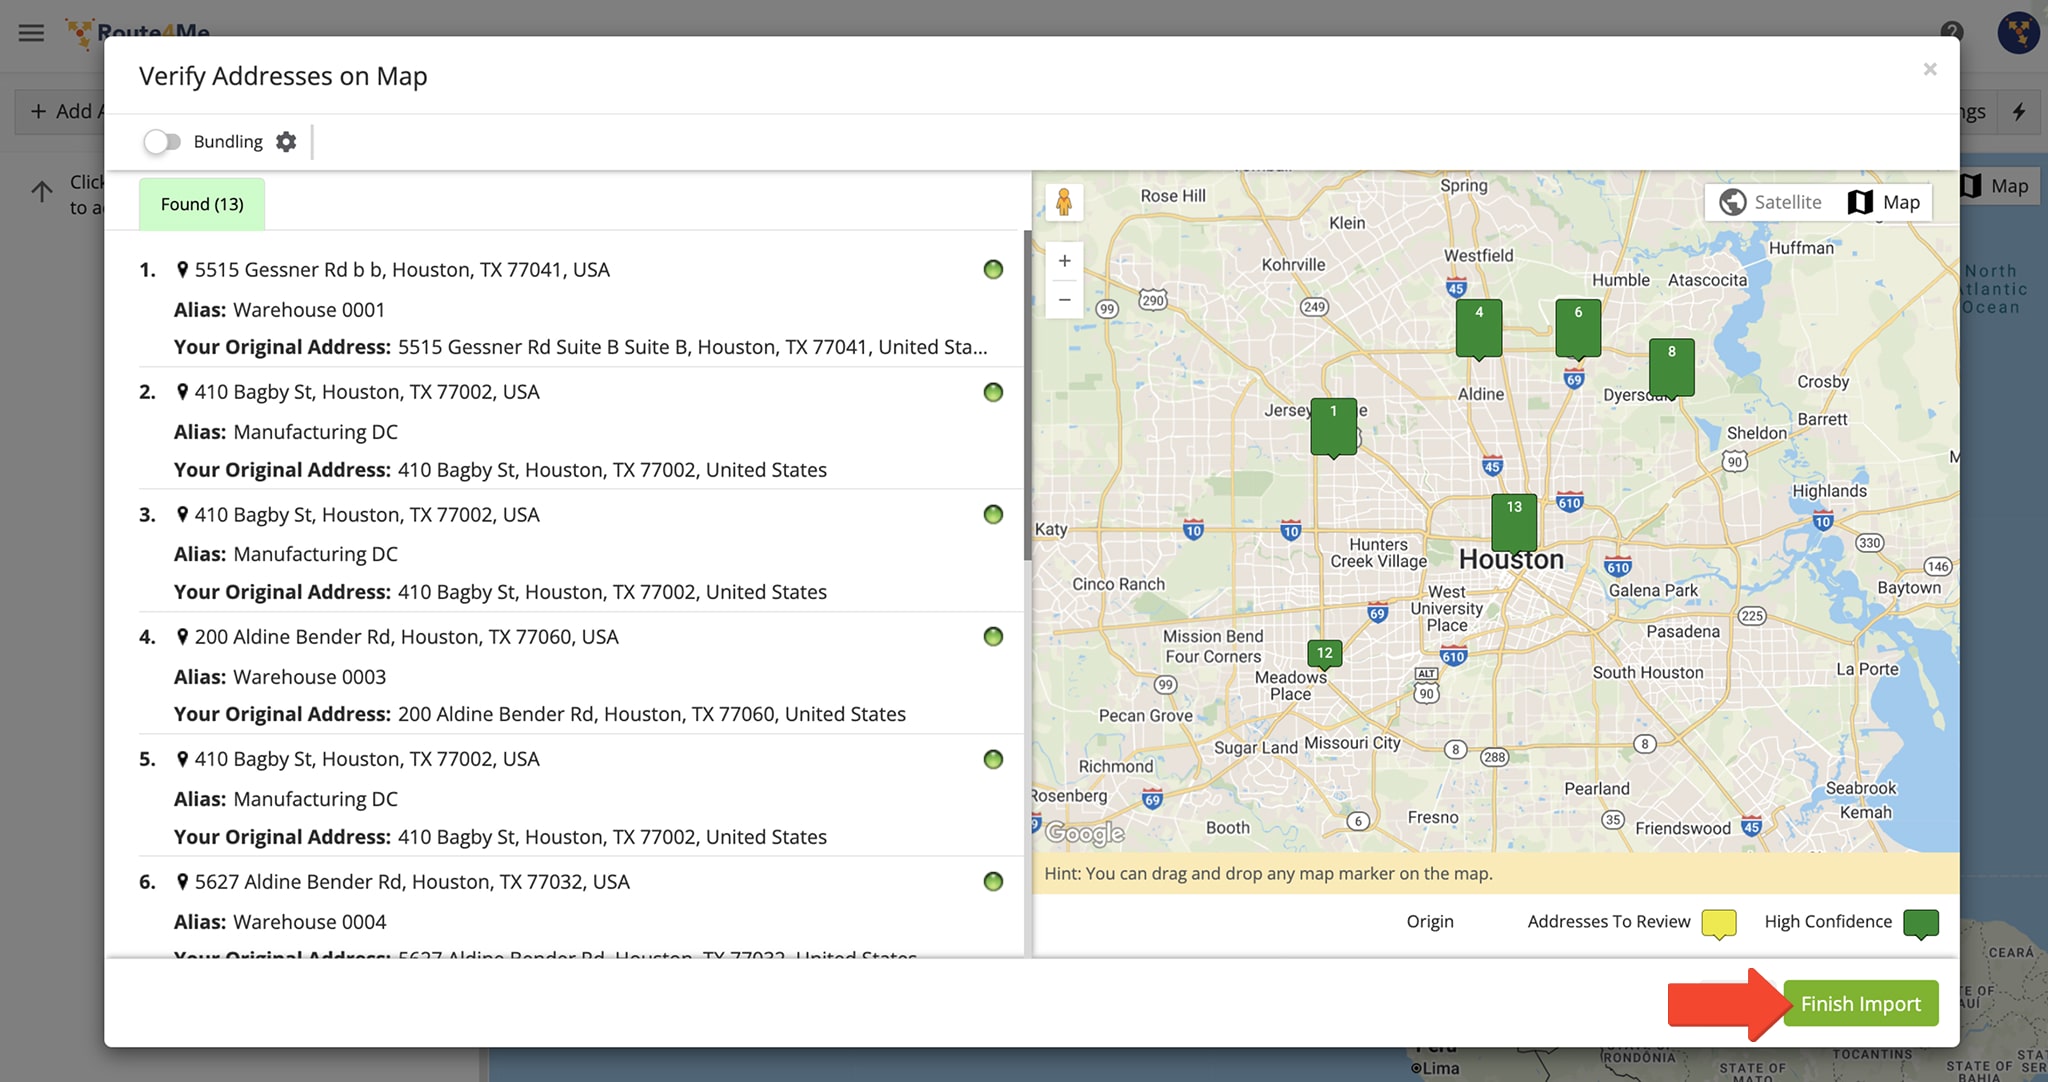
Task: Click map marker number 6
Action: [1578, 329]
